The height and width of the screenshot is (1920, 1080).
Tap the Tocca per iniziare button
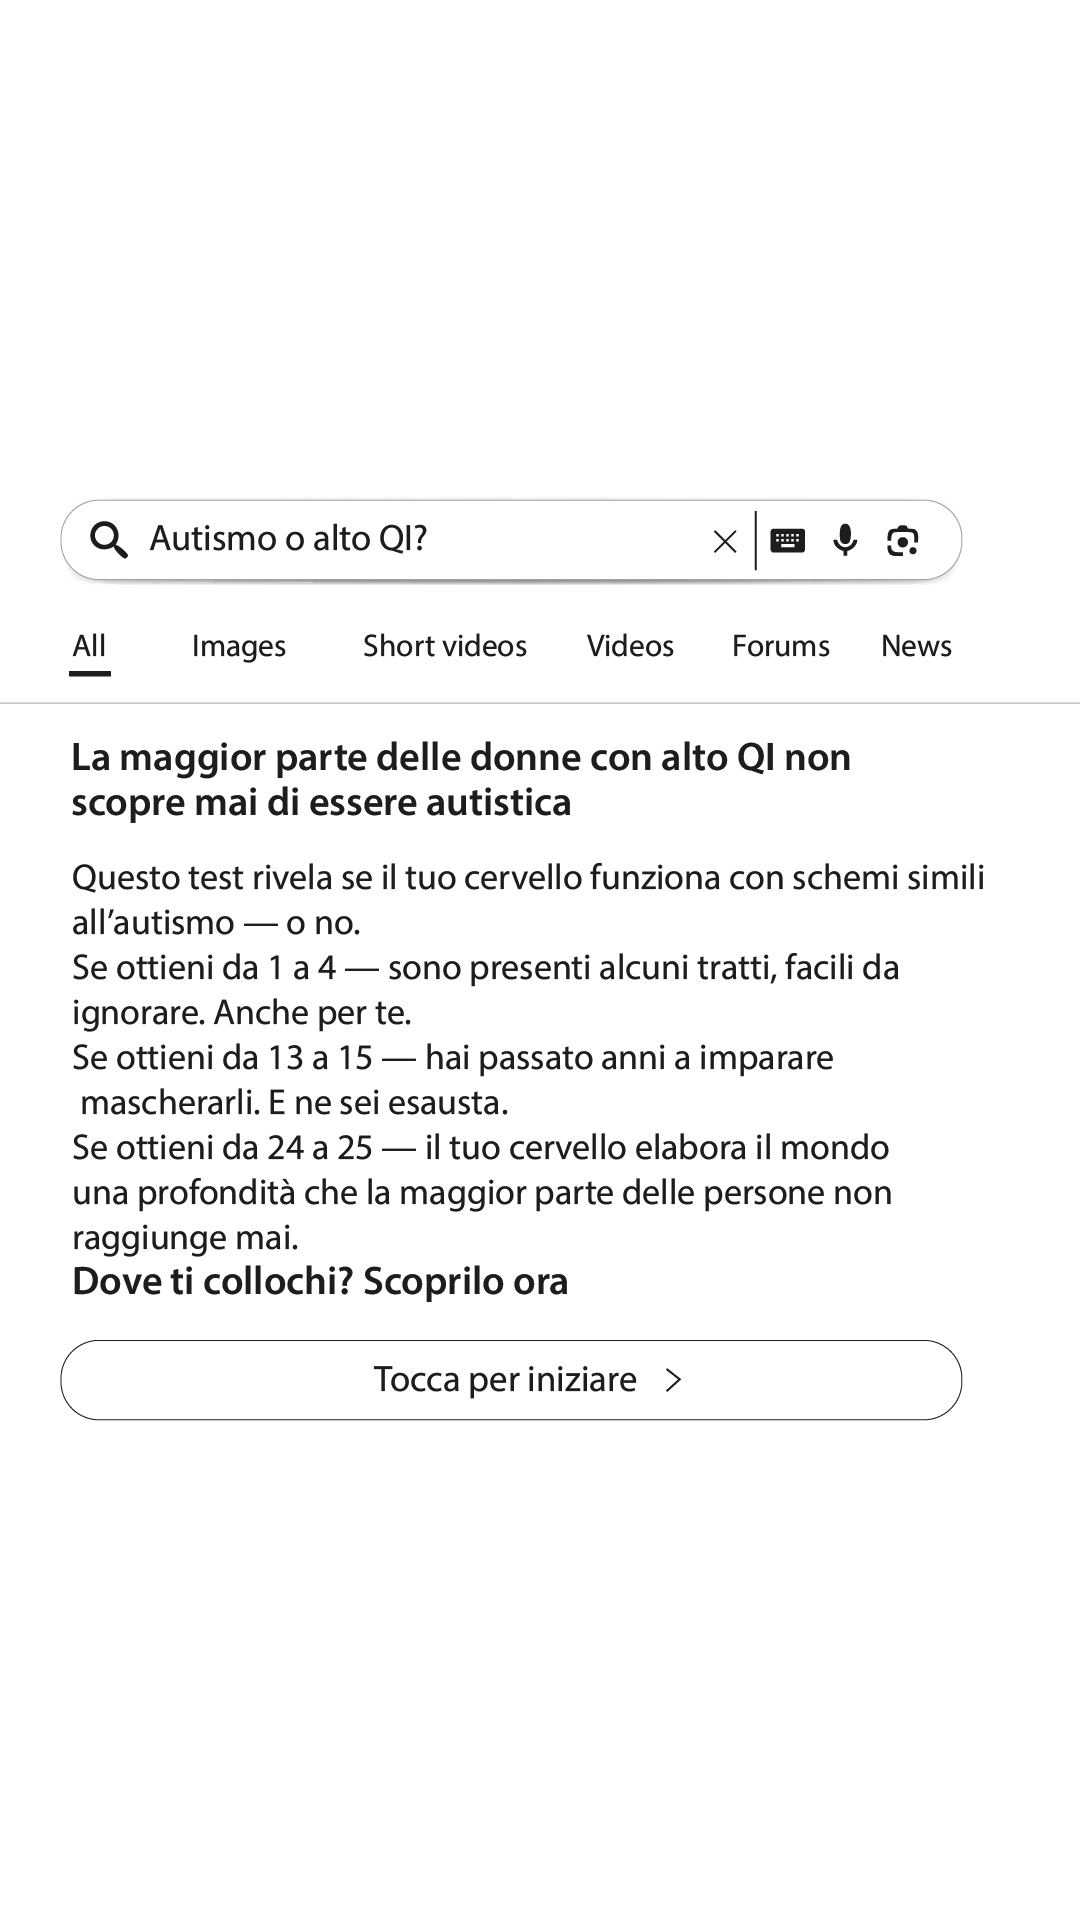511,1380
